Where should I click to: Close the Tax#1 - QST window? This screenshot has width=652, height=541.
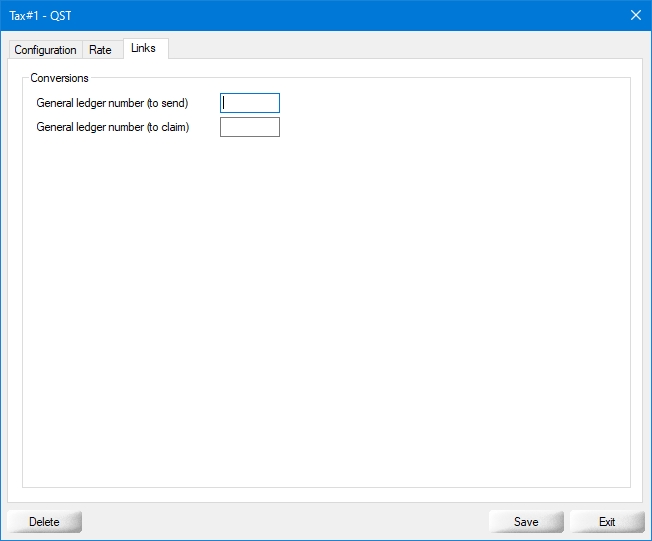pos(635,15)
